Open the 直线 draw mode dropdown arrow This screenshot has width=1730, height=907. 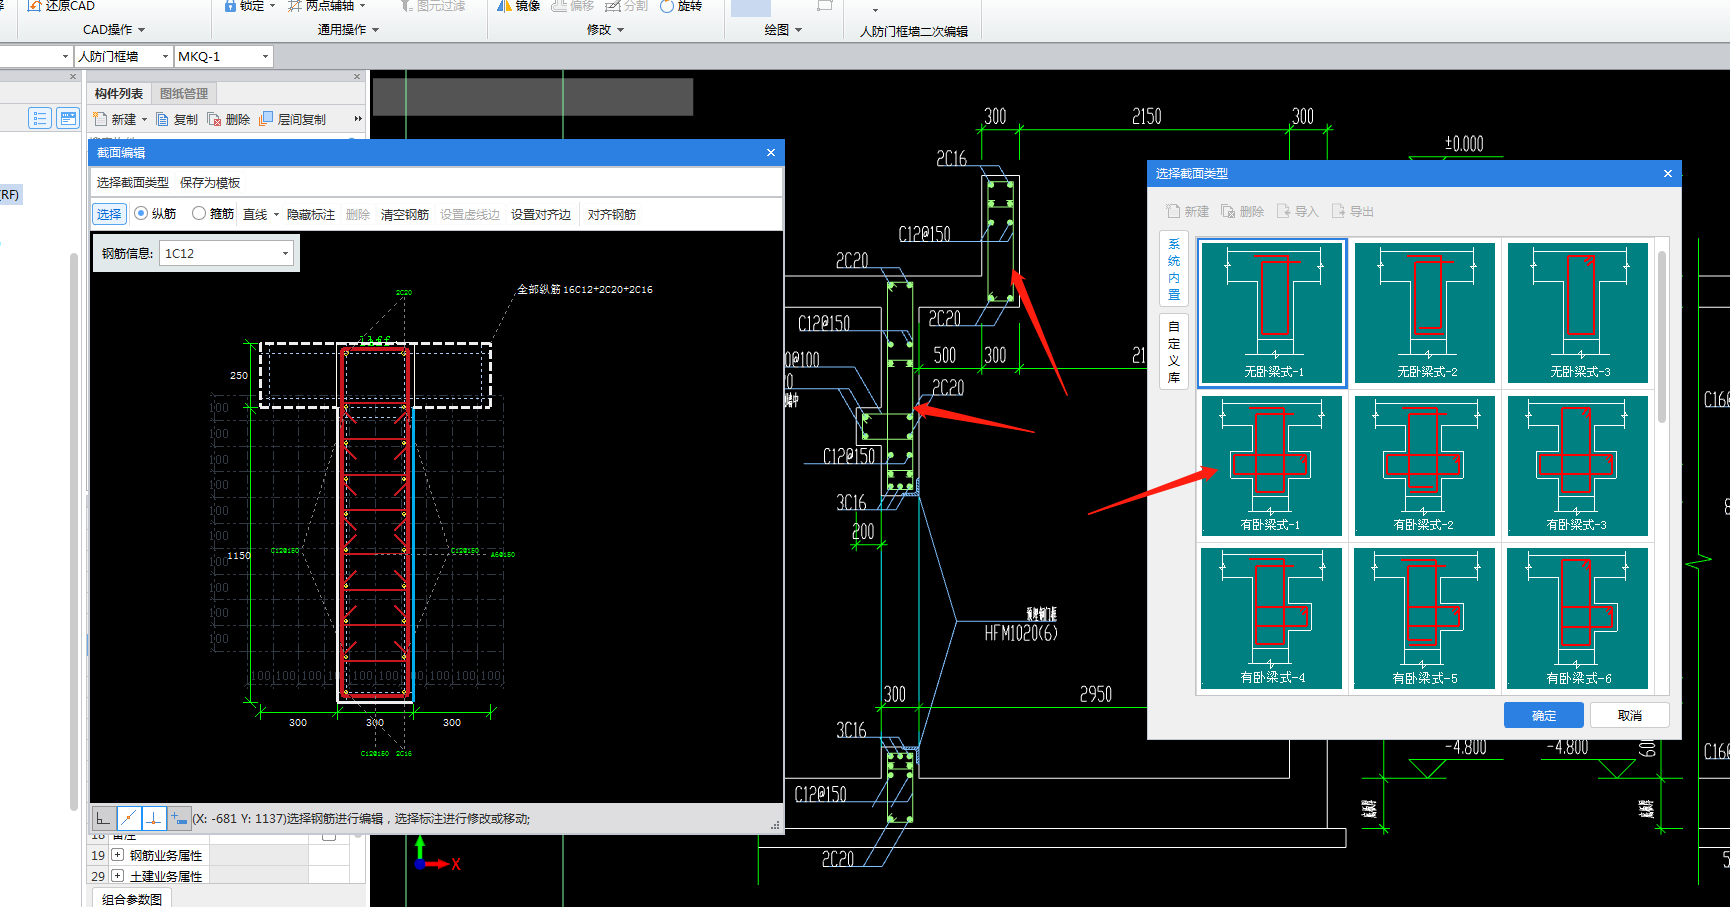pyautogui.click(x=277, y=215)
